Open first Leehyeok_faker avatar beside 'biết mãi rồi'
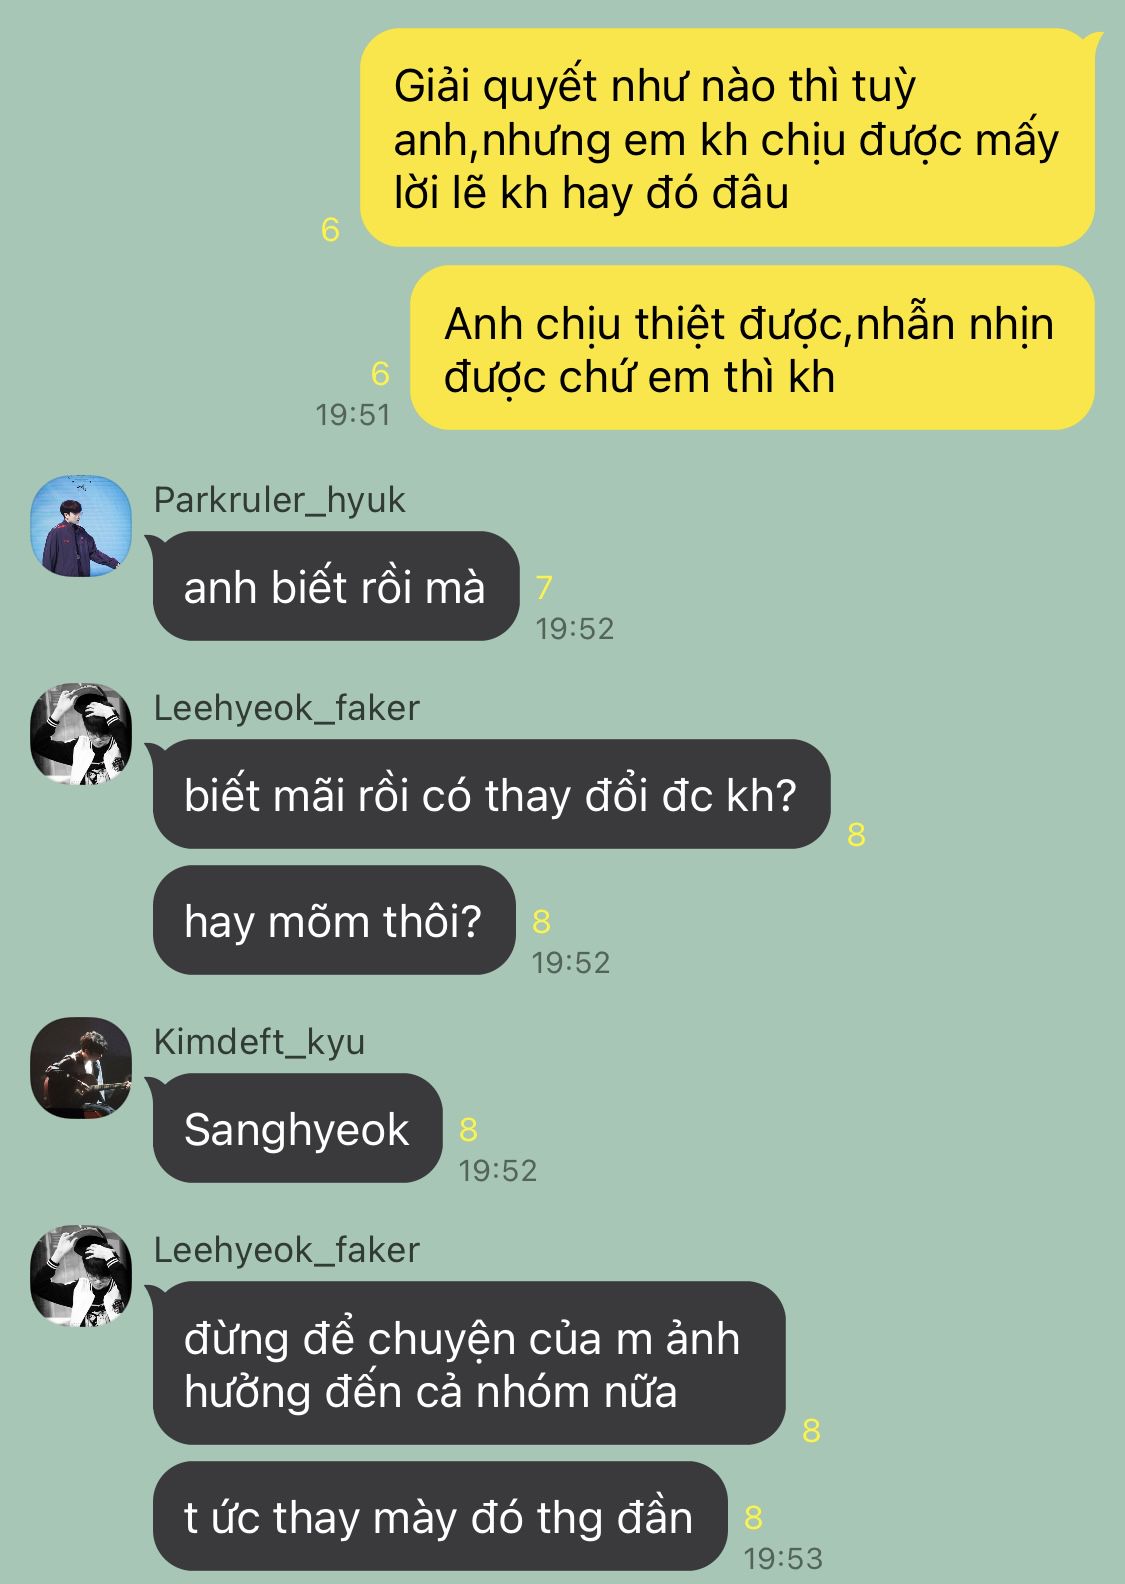1125x1584 pixels. point(81,734)
